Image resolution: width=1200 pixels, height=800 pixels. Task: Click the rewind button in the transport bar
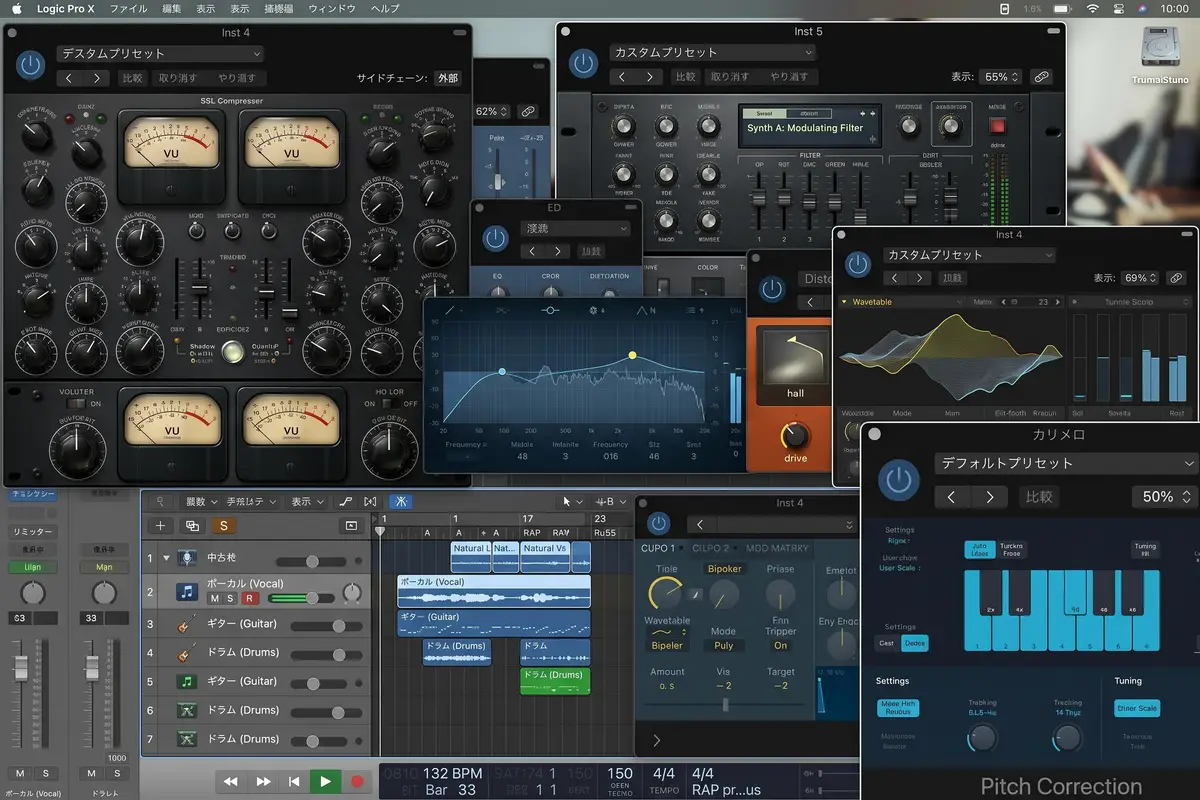(230, 782)
